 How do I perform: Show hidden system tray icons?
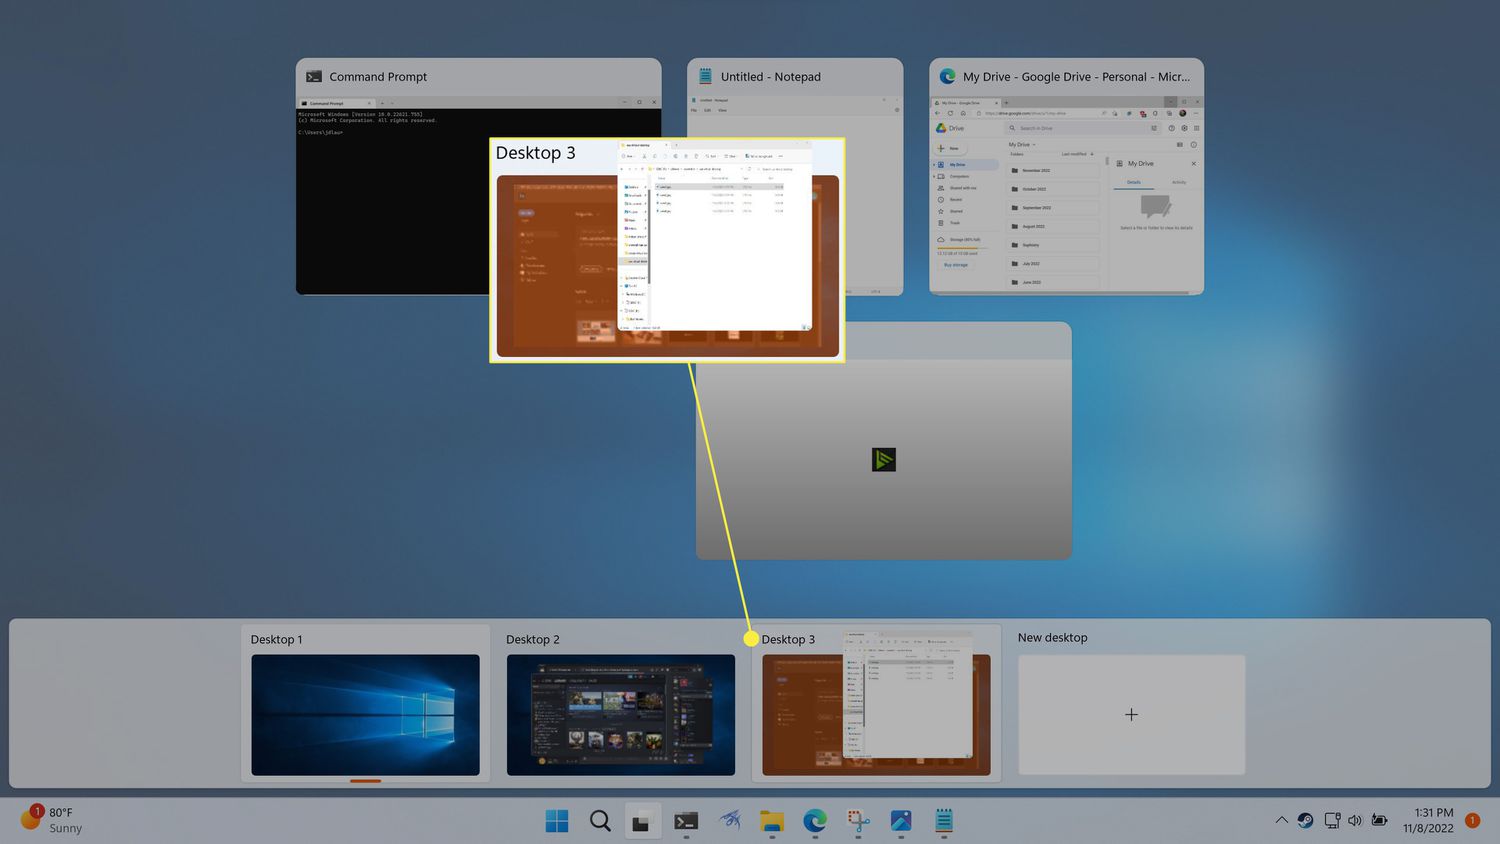pyautogui.click(x=1281, y=820)
